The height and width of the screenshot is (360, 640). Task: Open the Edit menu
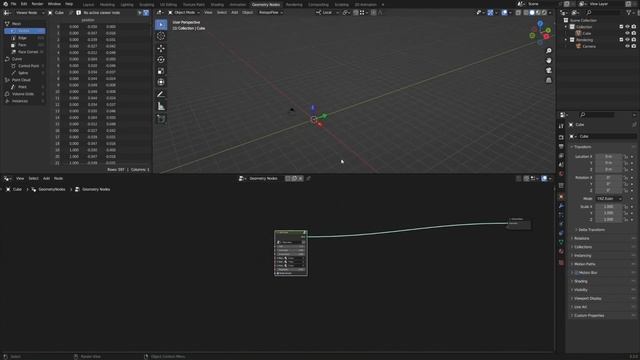pyautogui.click(x=24, y=4)
